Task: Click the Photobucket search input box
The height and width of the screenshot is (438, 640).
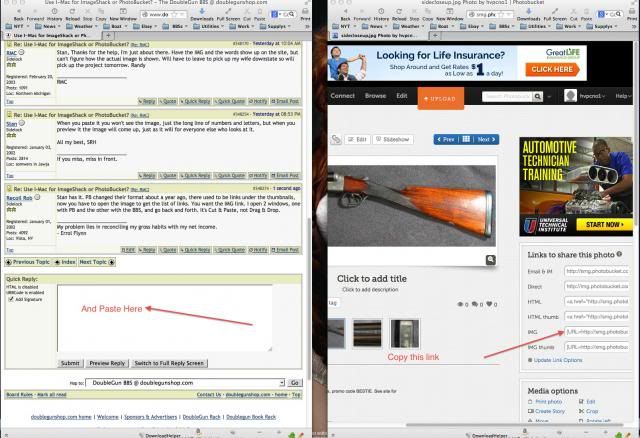Action: pyautogui.click(x=507, y=96)
